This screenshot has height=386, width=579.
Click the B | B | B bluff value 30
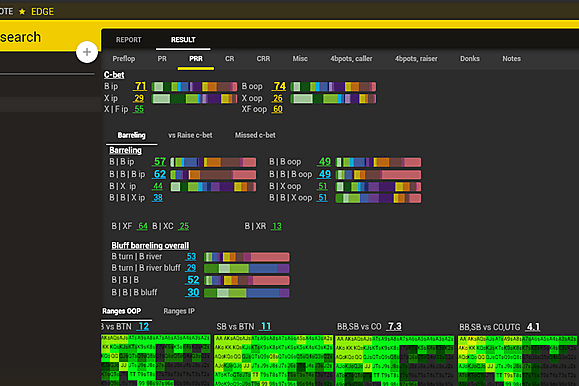point(193,293)
